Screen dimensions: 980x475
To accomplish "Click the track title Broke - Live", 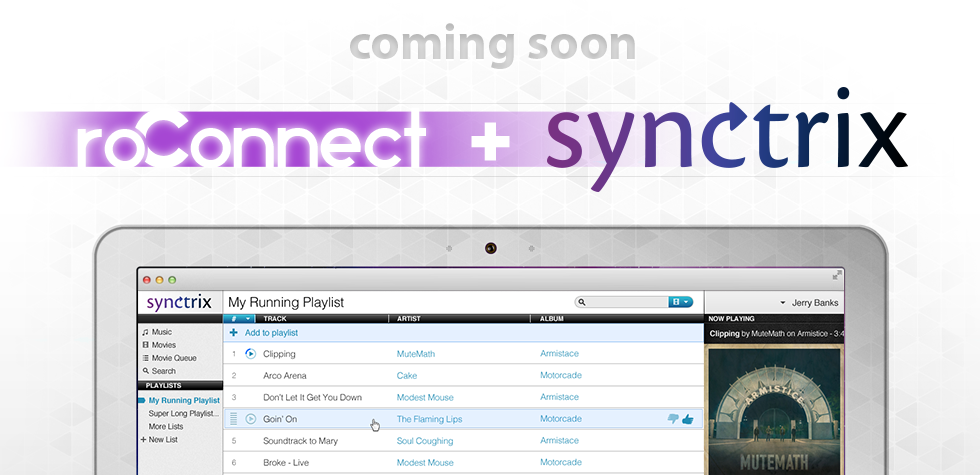I will pos(286,462).
